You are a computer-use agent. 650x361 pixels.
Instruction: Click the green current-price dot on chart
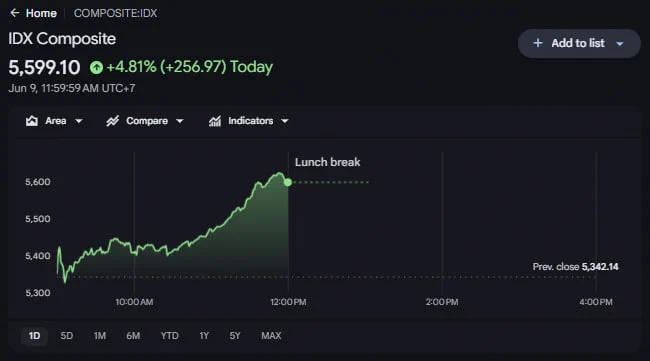288,182
